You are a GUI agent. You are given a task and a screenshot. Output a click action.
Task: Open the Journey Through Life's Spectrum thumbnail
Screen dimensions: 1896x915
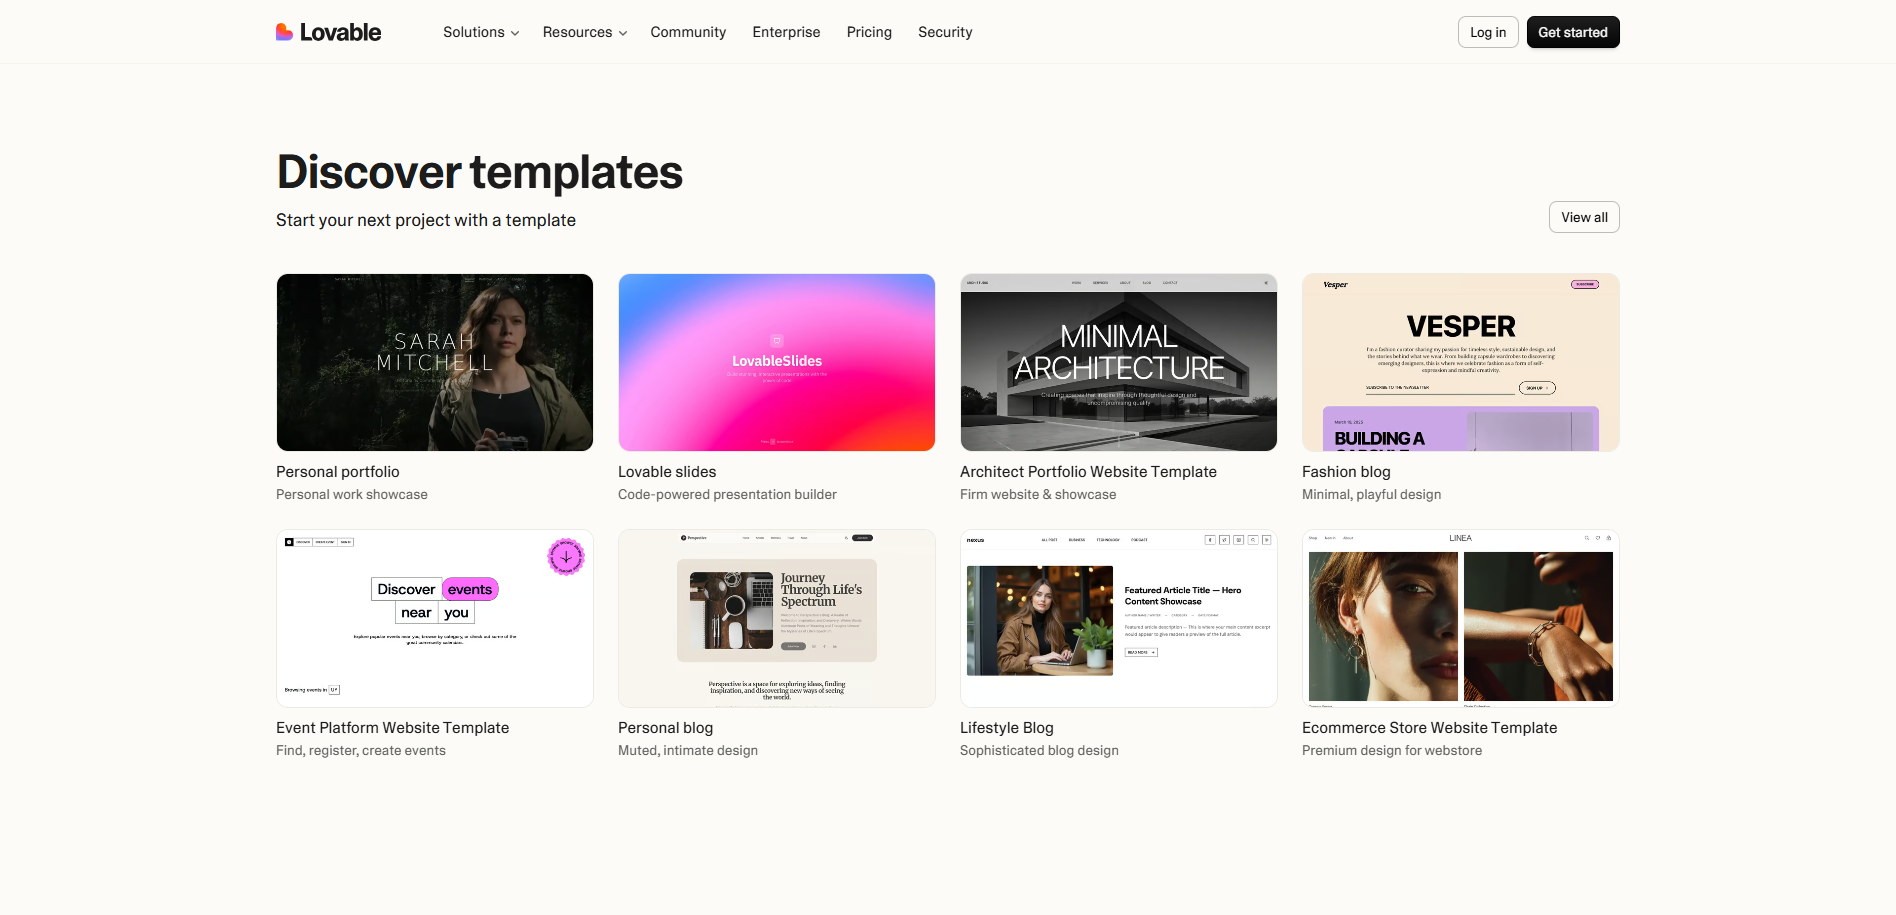pos(777,618)
